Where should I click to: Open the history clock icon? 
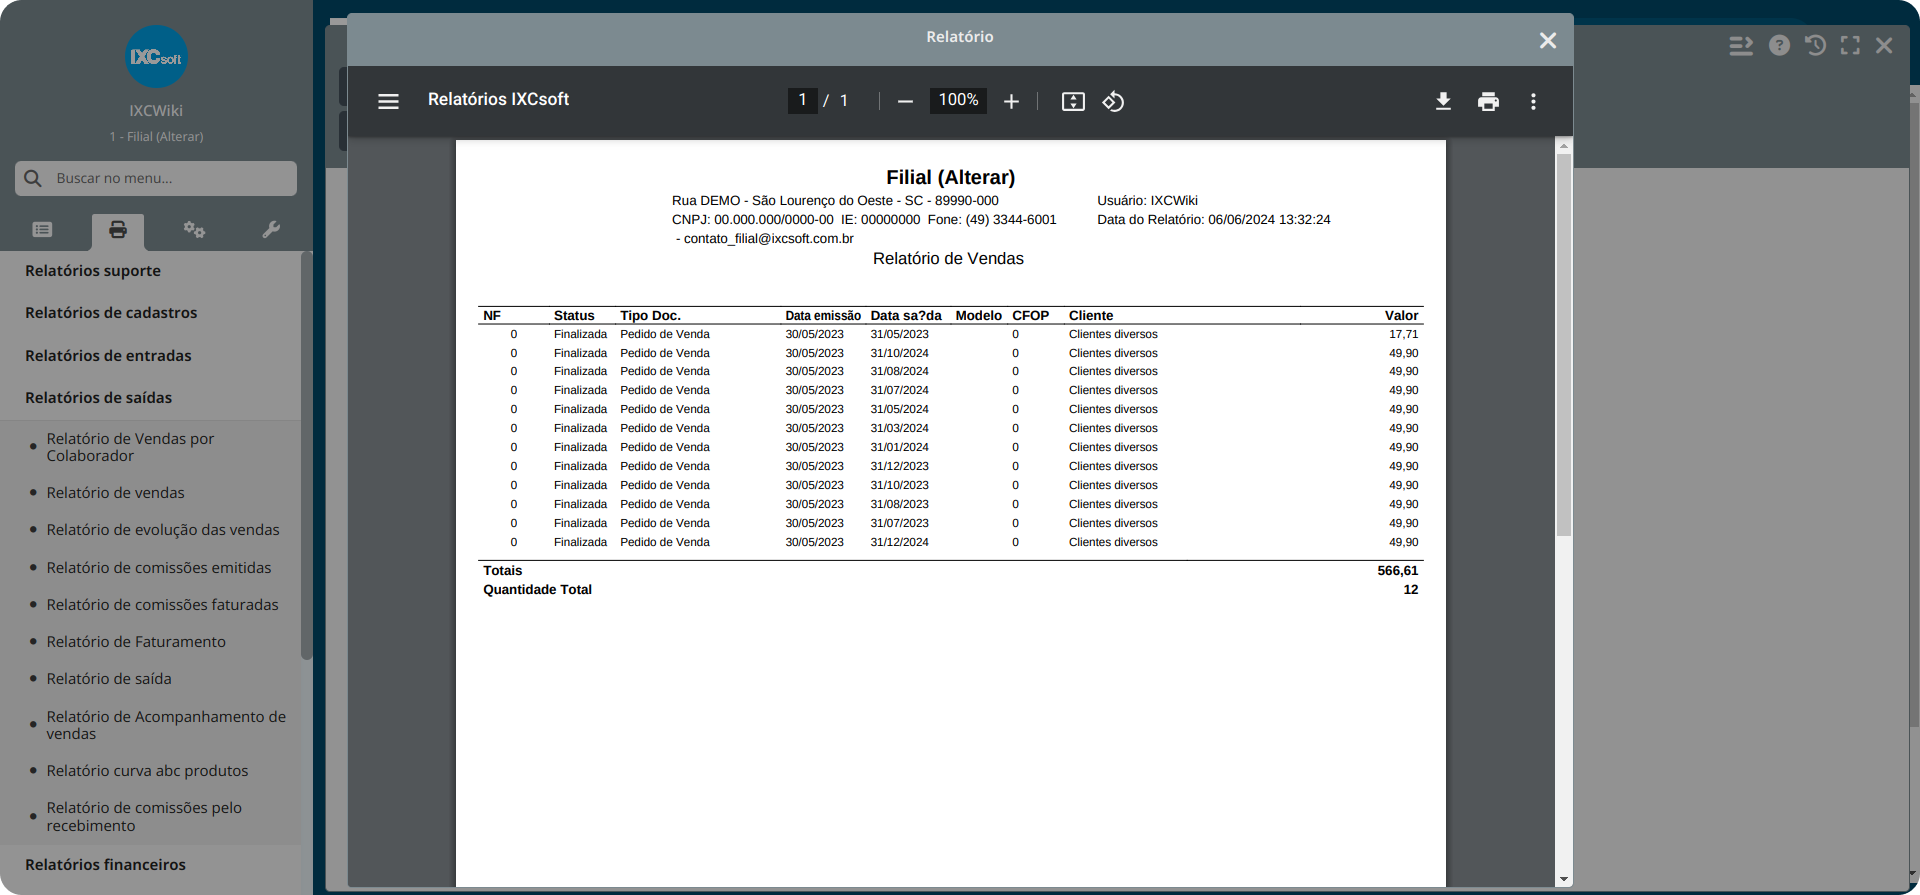pyautogui.click(x=1815, y=45)
